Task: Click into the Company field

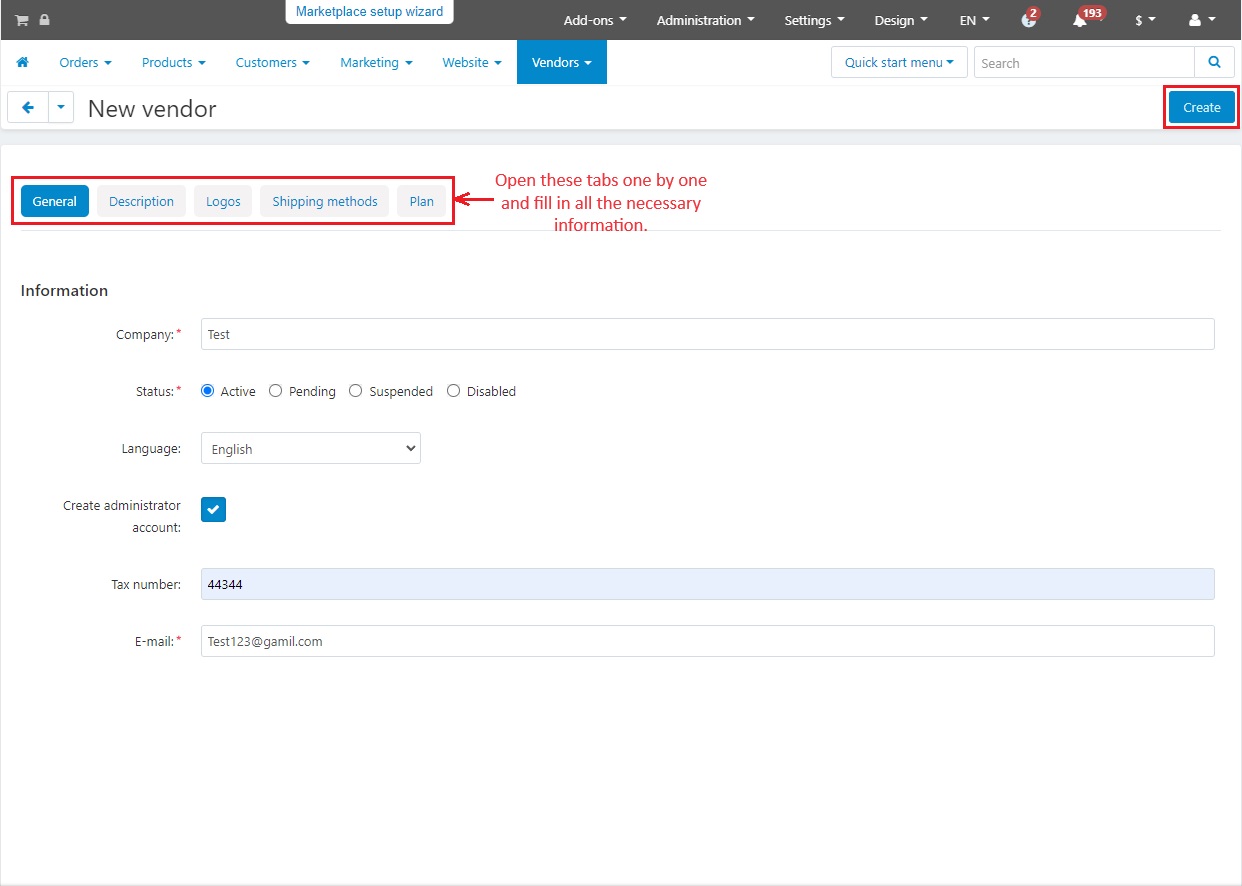Action: [x=708, y=334]
